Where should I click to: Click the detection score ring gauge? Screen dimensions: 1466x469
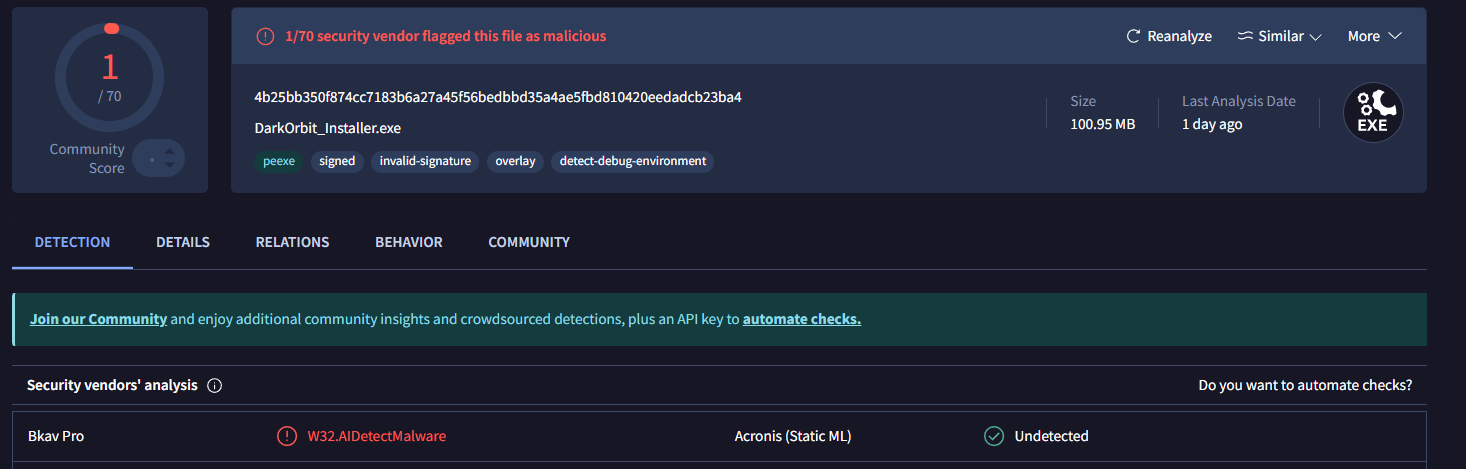click(x=109, y=76)
